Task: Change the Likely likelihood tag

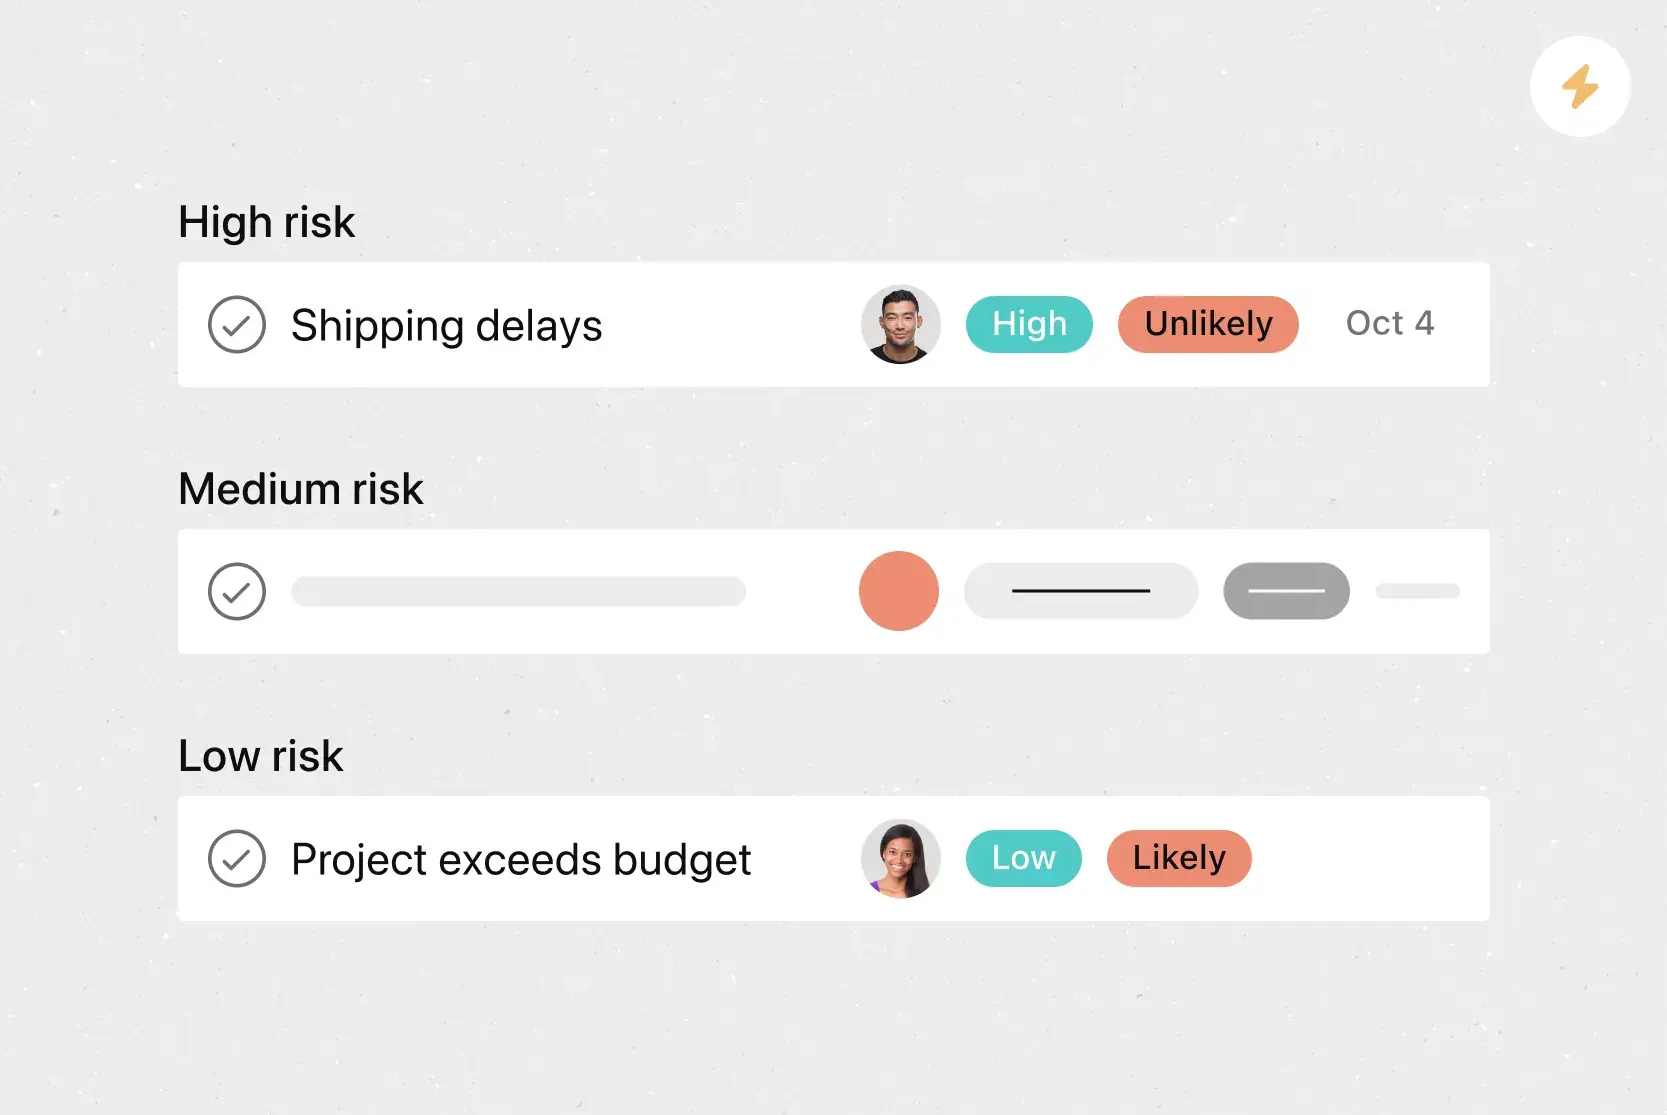Action: pyautogui.click(x=1179, y=858)
